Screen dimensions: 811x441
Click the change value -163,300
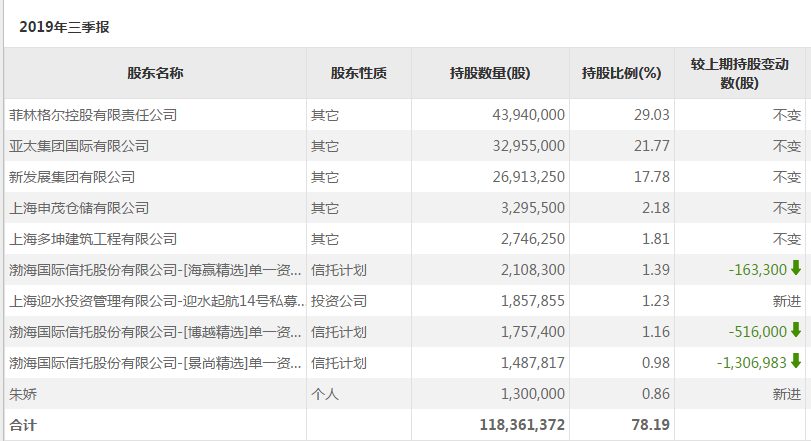point(758,270)
